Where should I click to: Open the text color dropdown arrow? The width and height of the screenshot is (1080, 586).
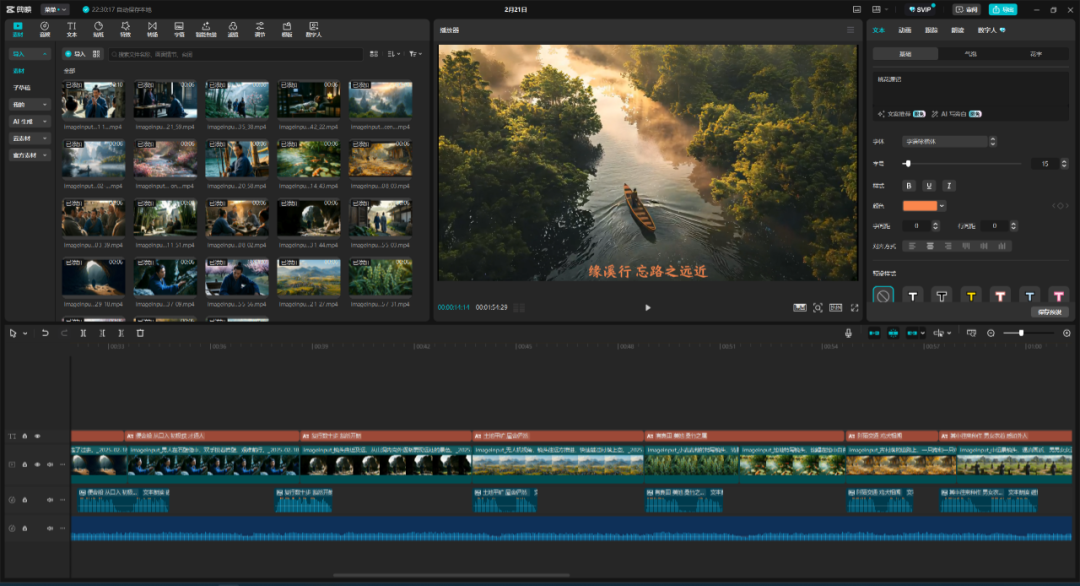click(942, 206)
